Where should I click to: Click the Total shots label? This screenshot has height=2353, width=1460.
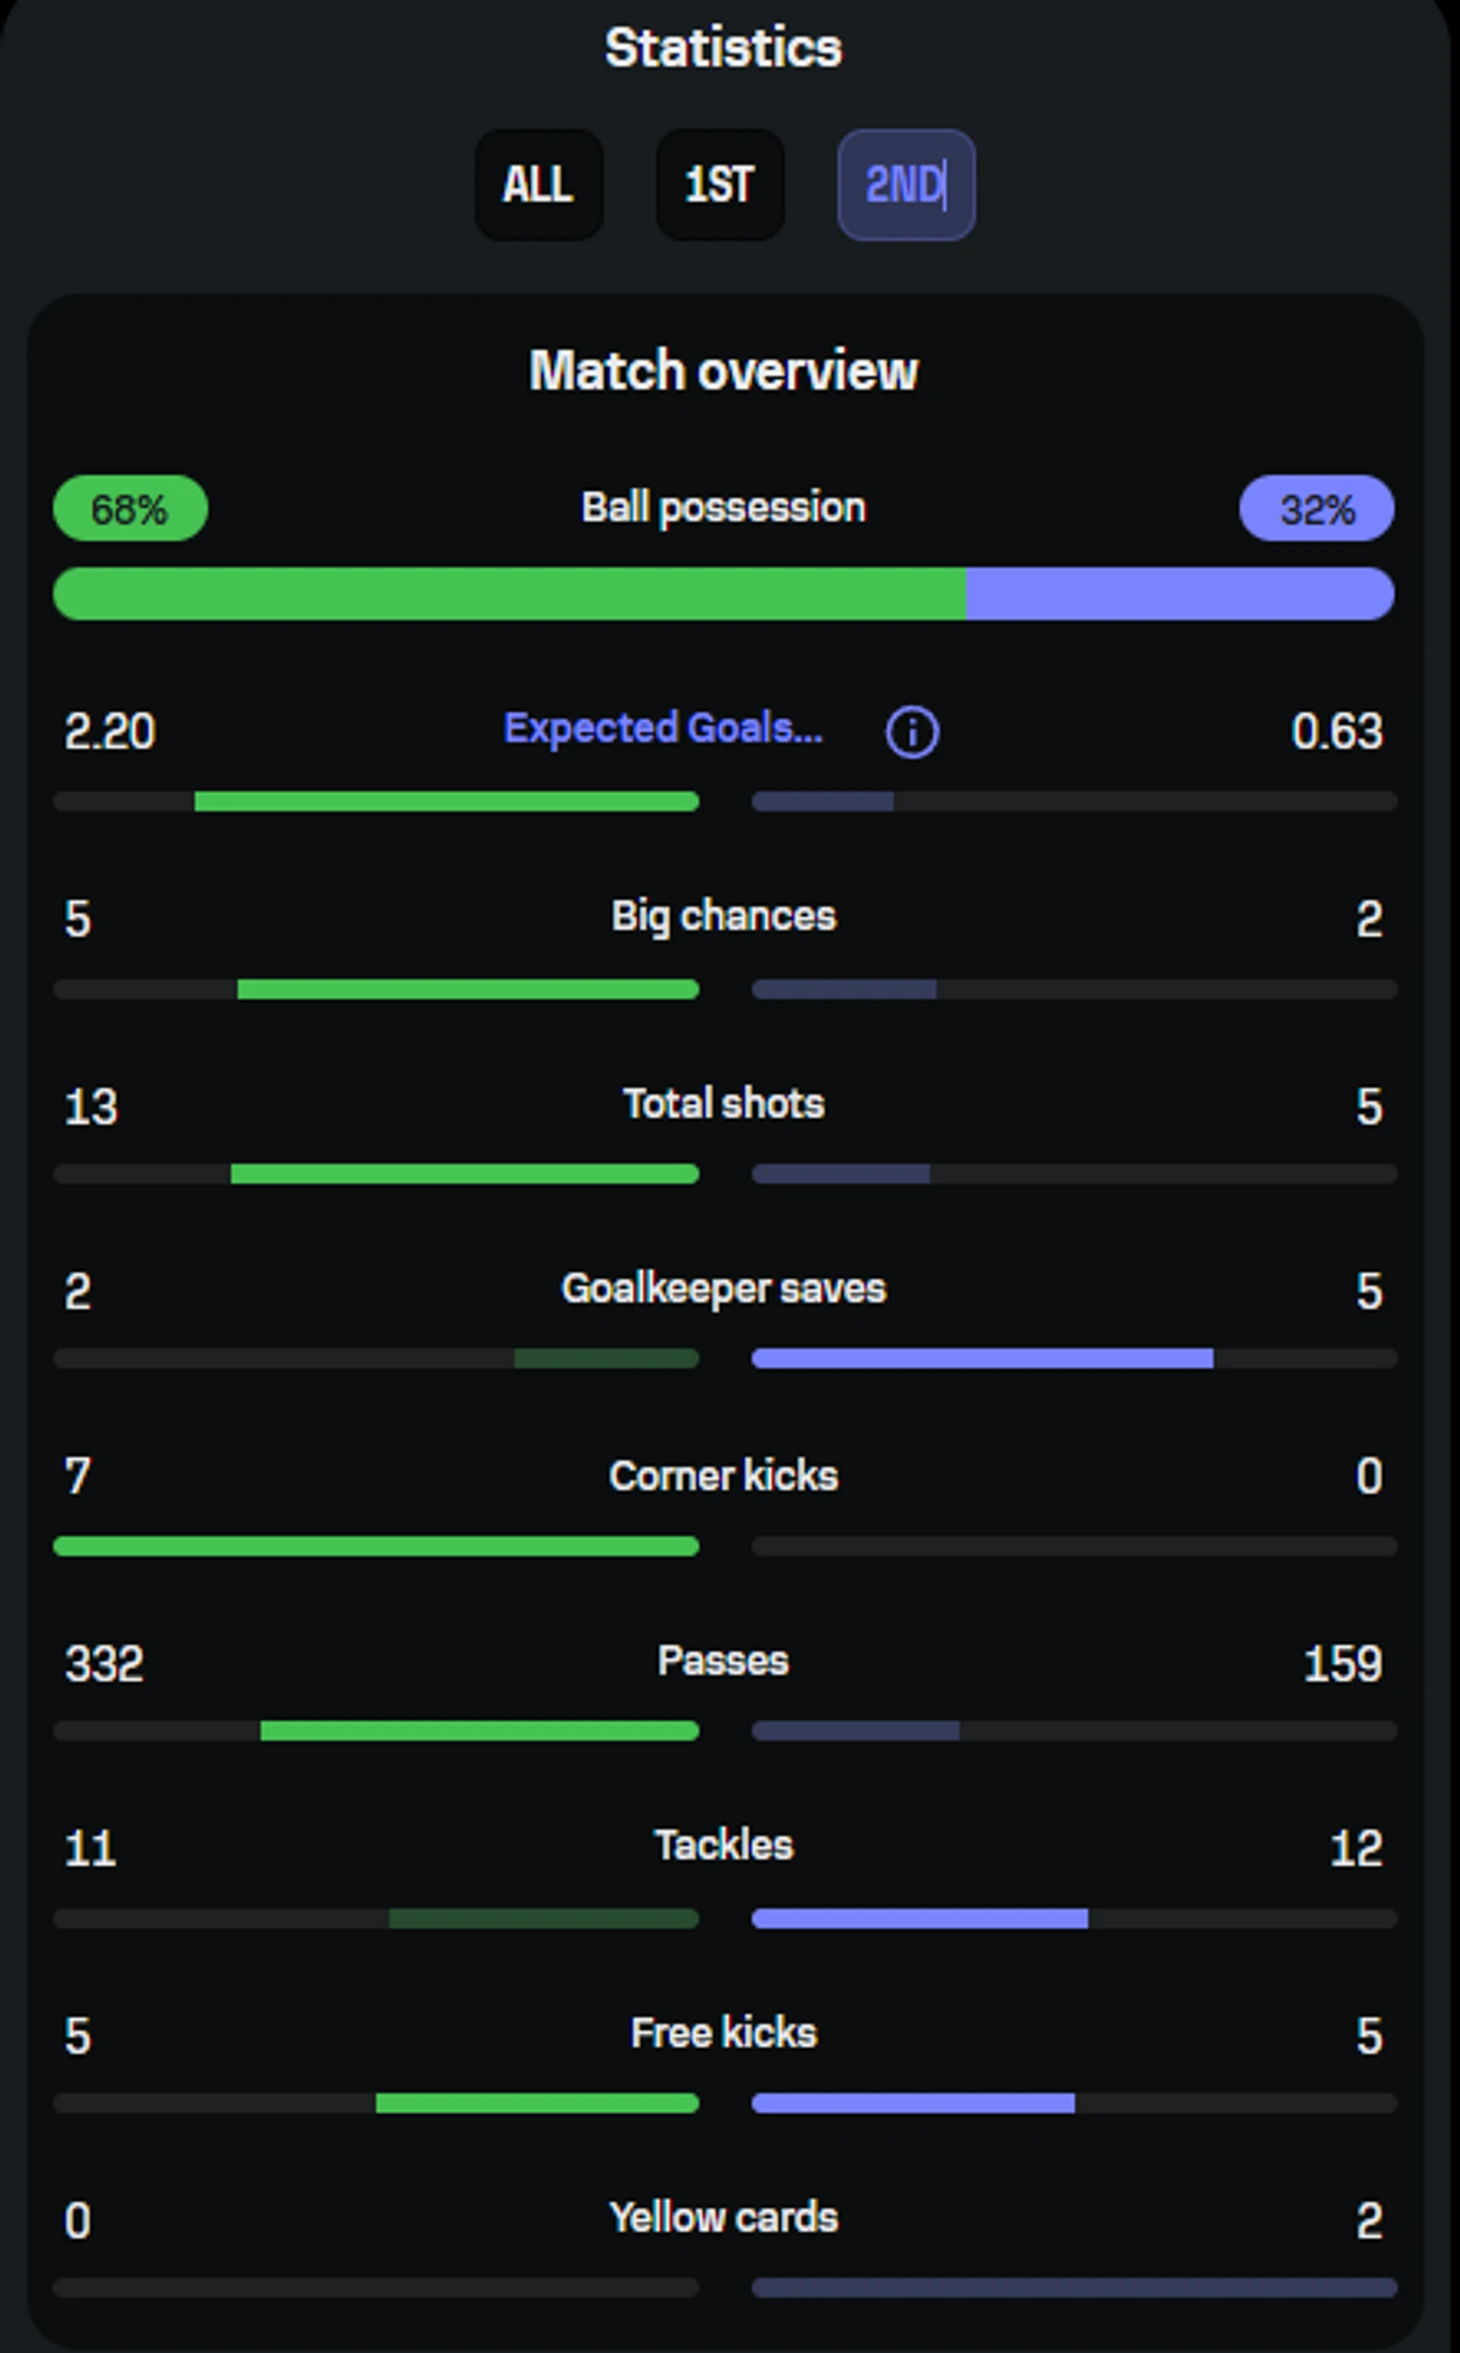[723, 1103]
